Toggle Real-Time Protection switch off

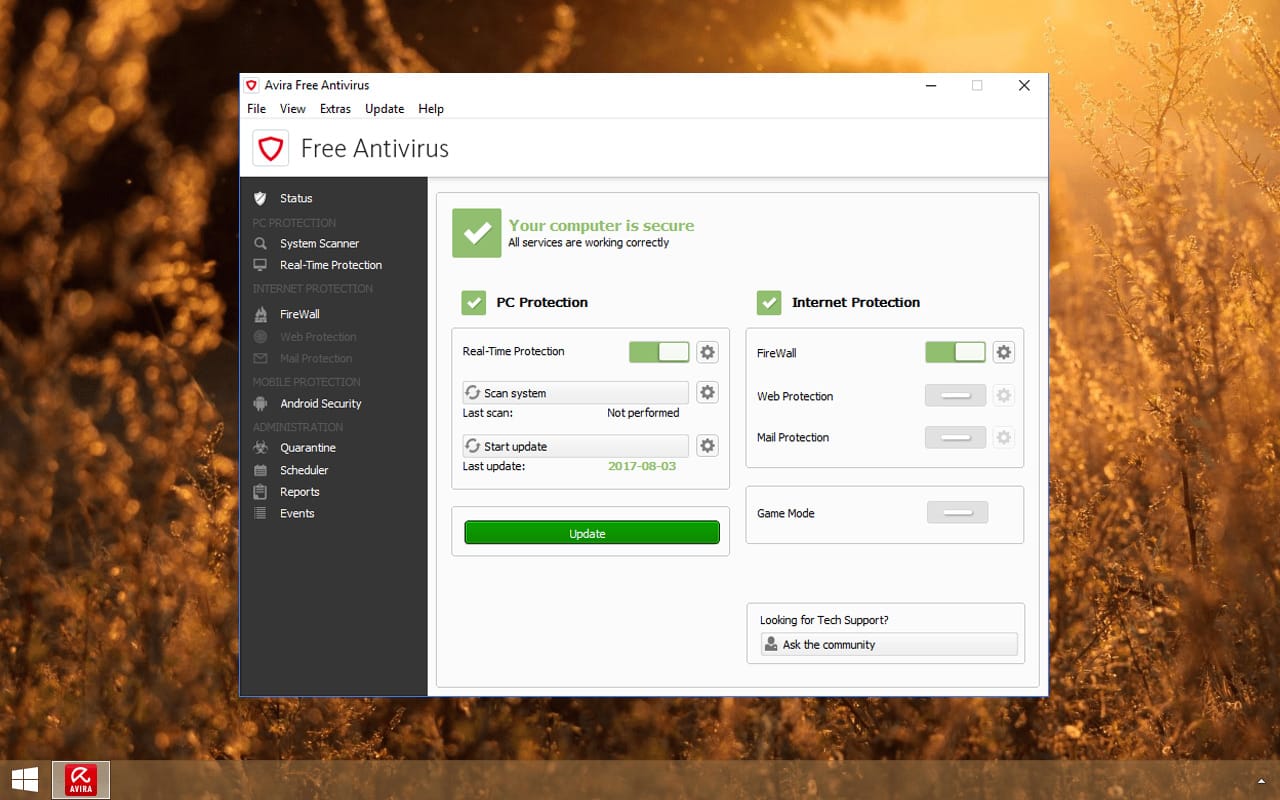659,352
